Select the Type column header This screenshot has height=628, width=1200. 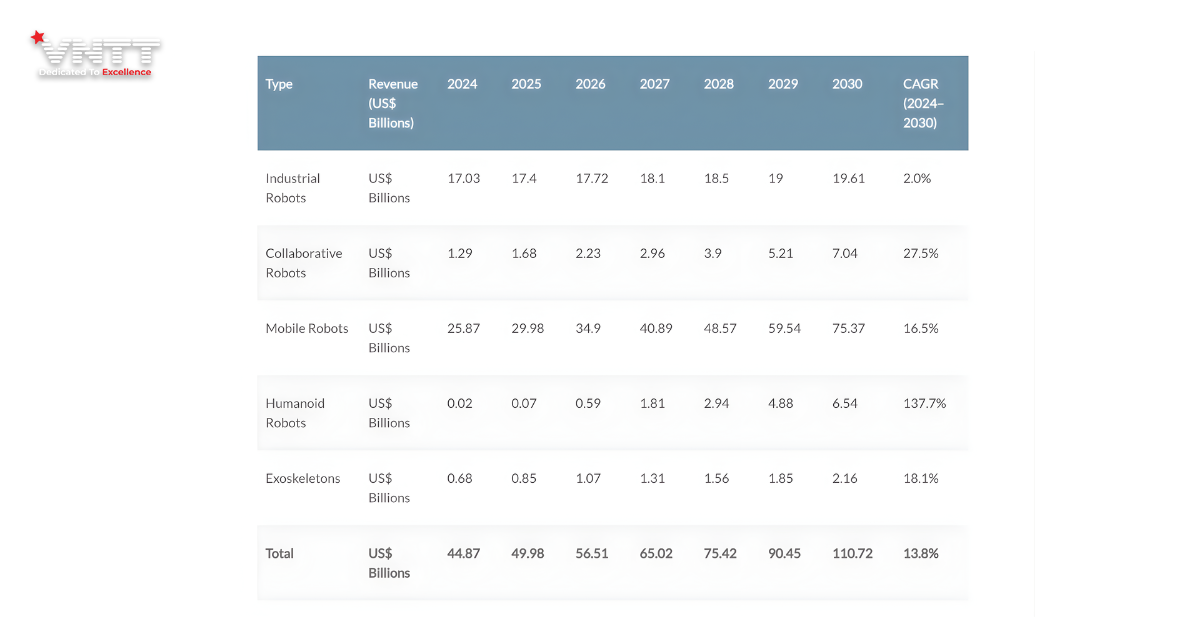coord(279,84)
